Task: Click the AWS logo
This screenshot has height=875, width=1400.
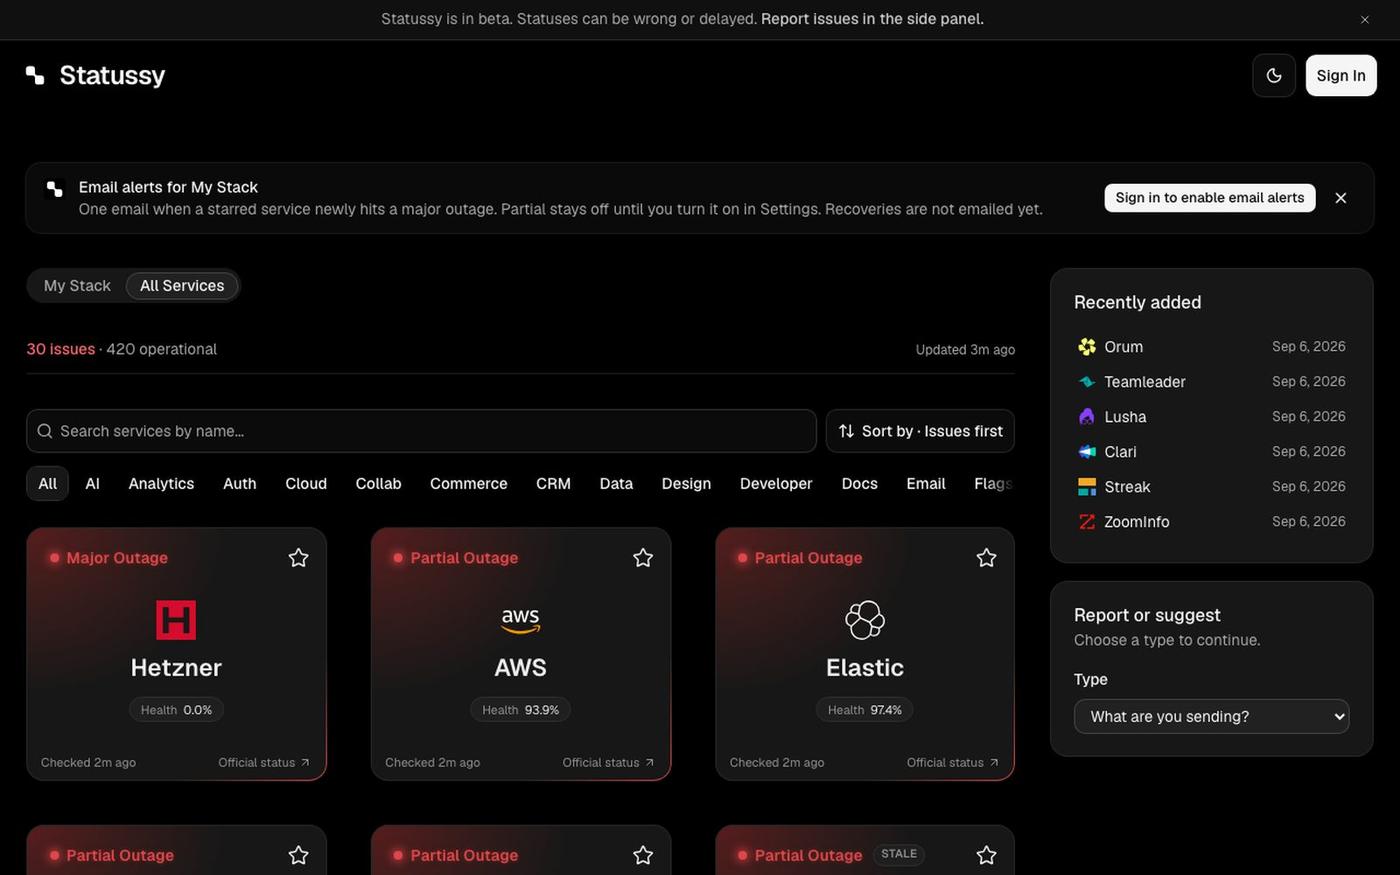Action: coord(520,620)
